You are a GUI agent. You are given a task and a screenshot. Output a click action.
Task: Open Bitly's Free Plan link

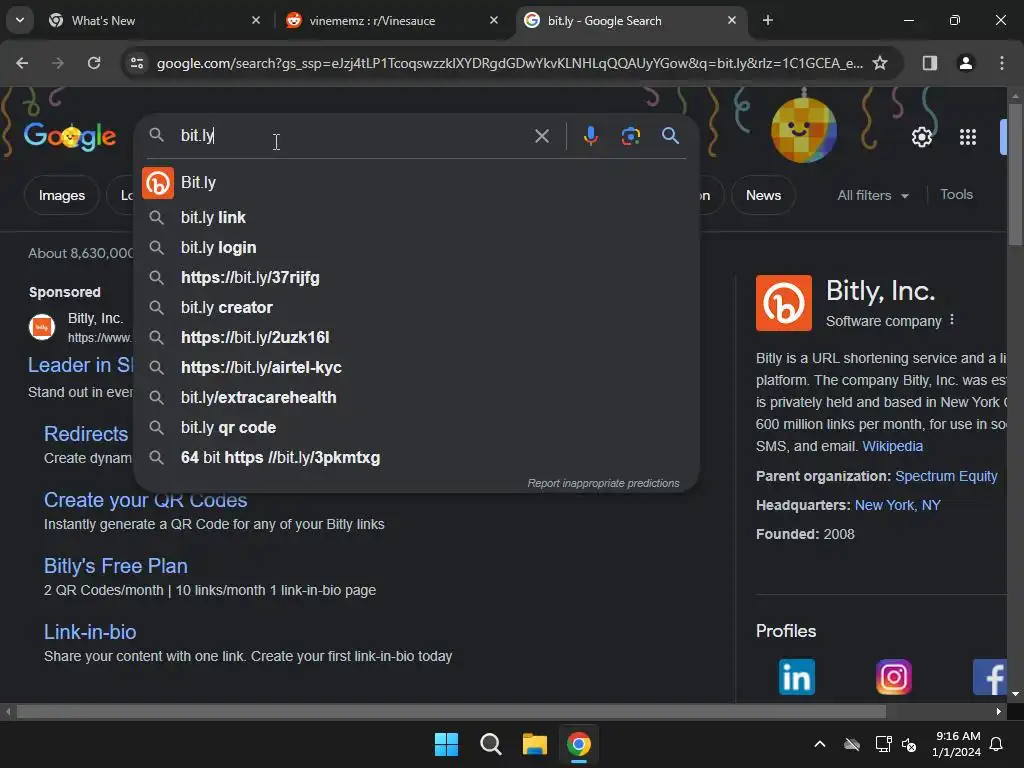pos(116,566)
